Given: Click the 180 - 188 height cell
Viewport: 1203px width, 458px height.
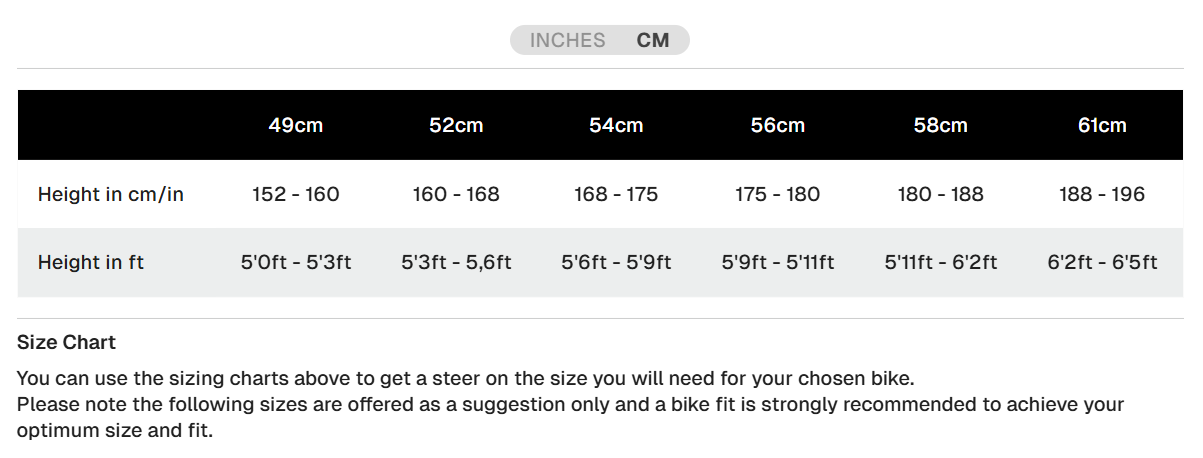Looking at the screenshot, I should click(940, 194).
